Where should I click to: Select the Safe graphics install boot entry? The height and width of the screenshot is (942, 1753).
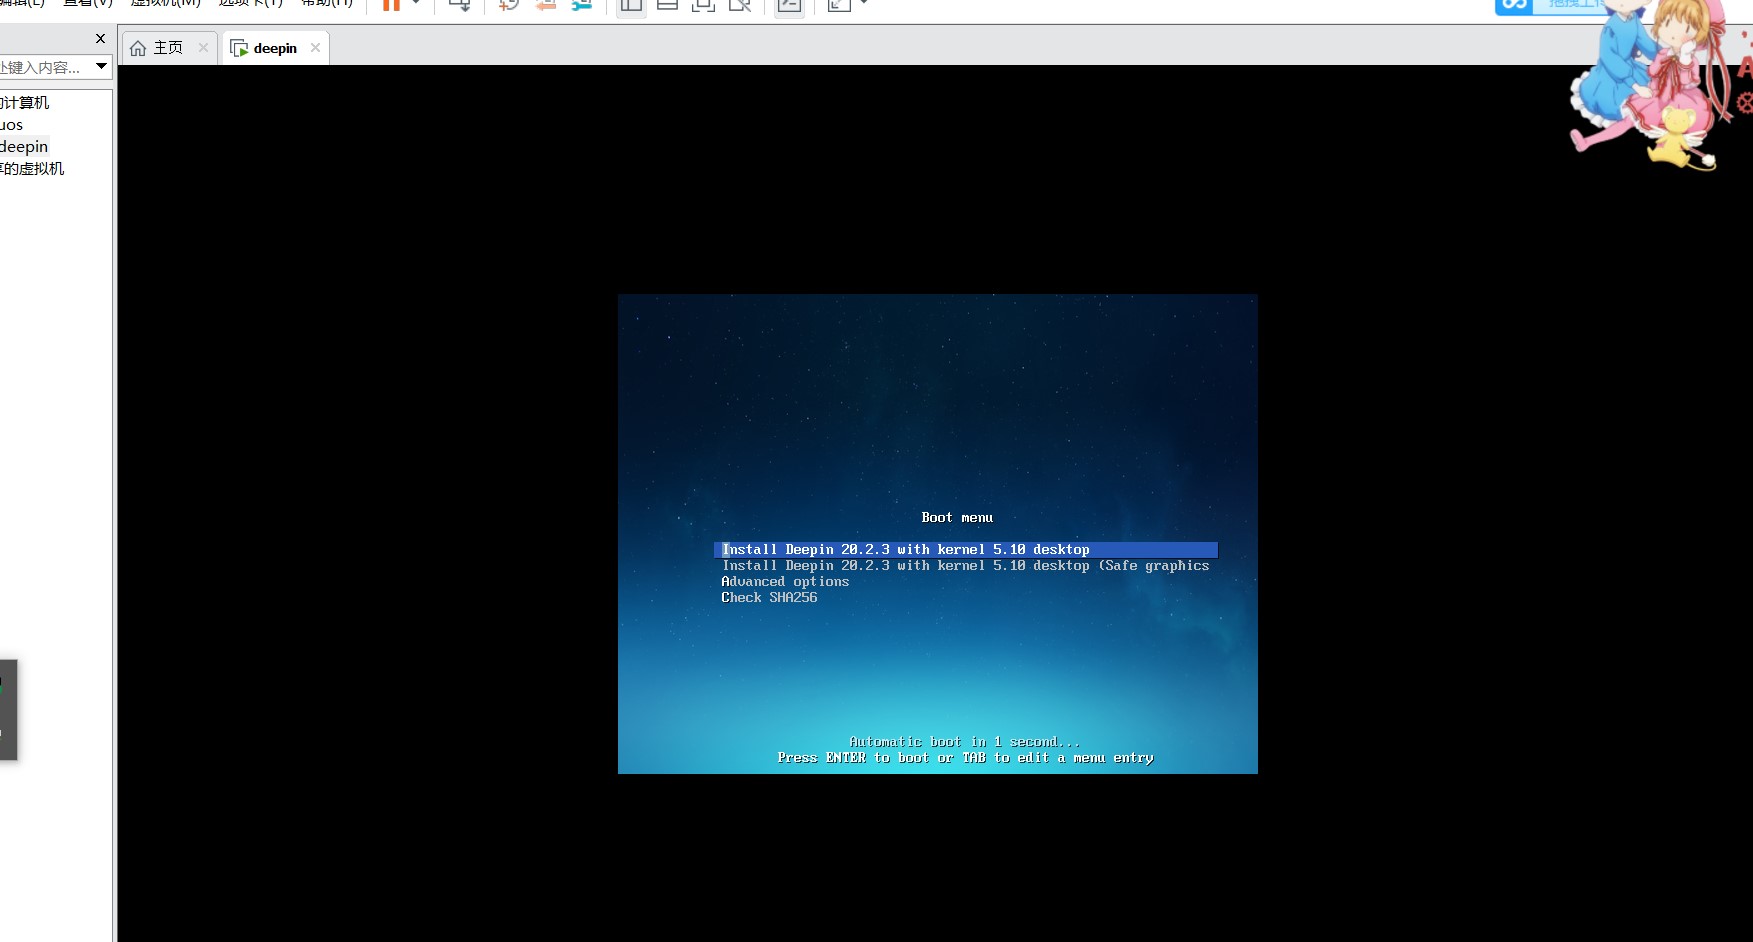966,566
